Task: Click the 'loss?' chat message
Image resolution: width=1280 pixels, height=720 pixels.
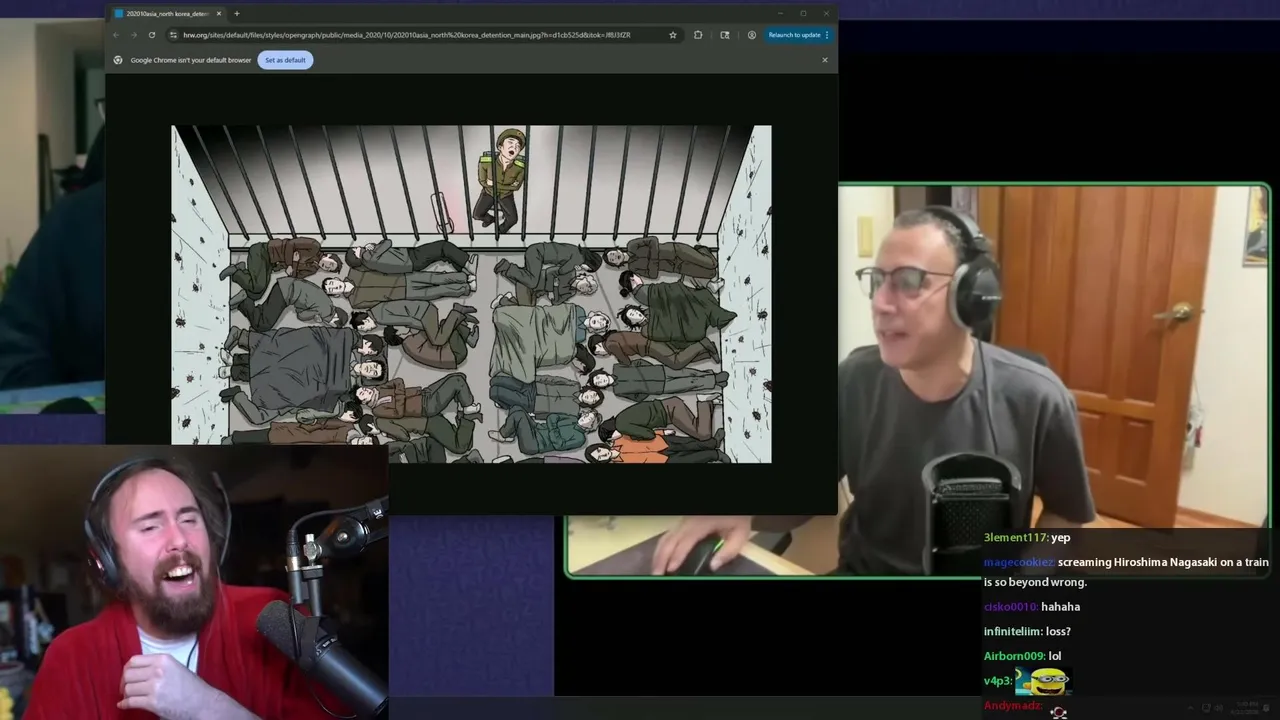Action: click(1059, 632)
